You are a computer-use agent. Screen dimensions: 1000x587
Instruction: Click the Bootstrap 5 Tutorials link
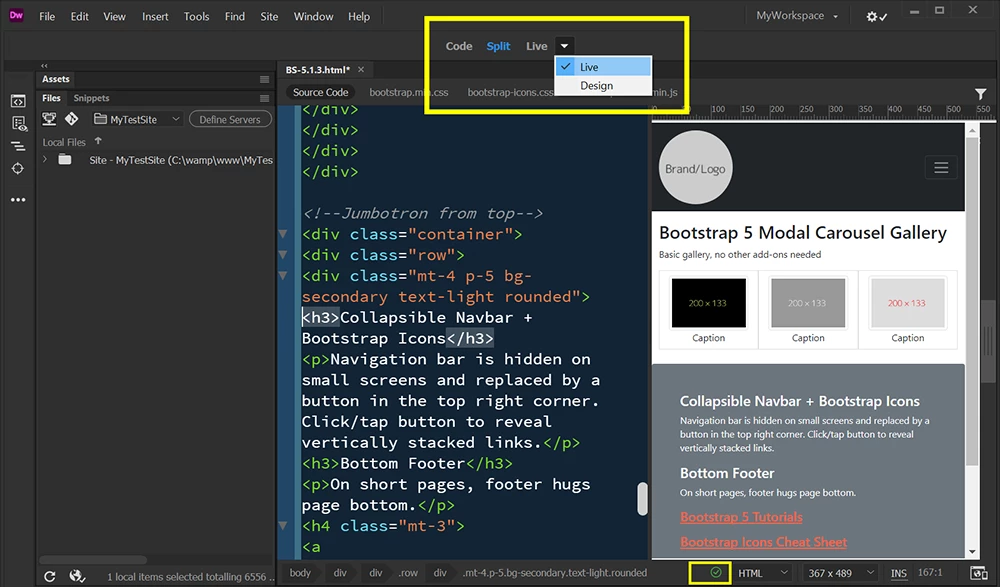(741, 517)
